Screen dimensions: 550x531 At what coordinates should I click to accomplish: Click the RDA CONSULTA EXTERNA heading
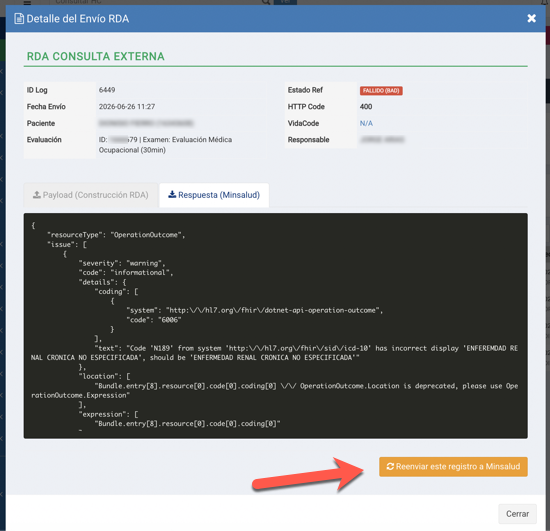[x=95, y=56]
